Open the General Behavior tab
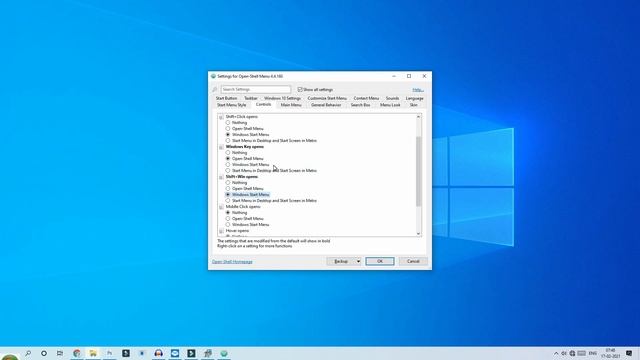Viewport: 640px width, 360px height. pyautogui.click(x=326, y=105)
